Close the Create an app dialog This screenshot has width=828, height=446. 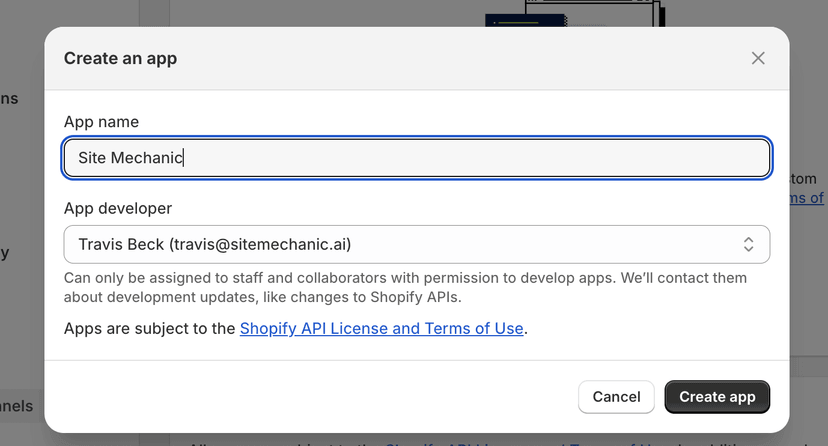(758, 58)
